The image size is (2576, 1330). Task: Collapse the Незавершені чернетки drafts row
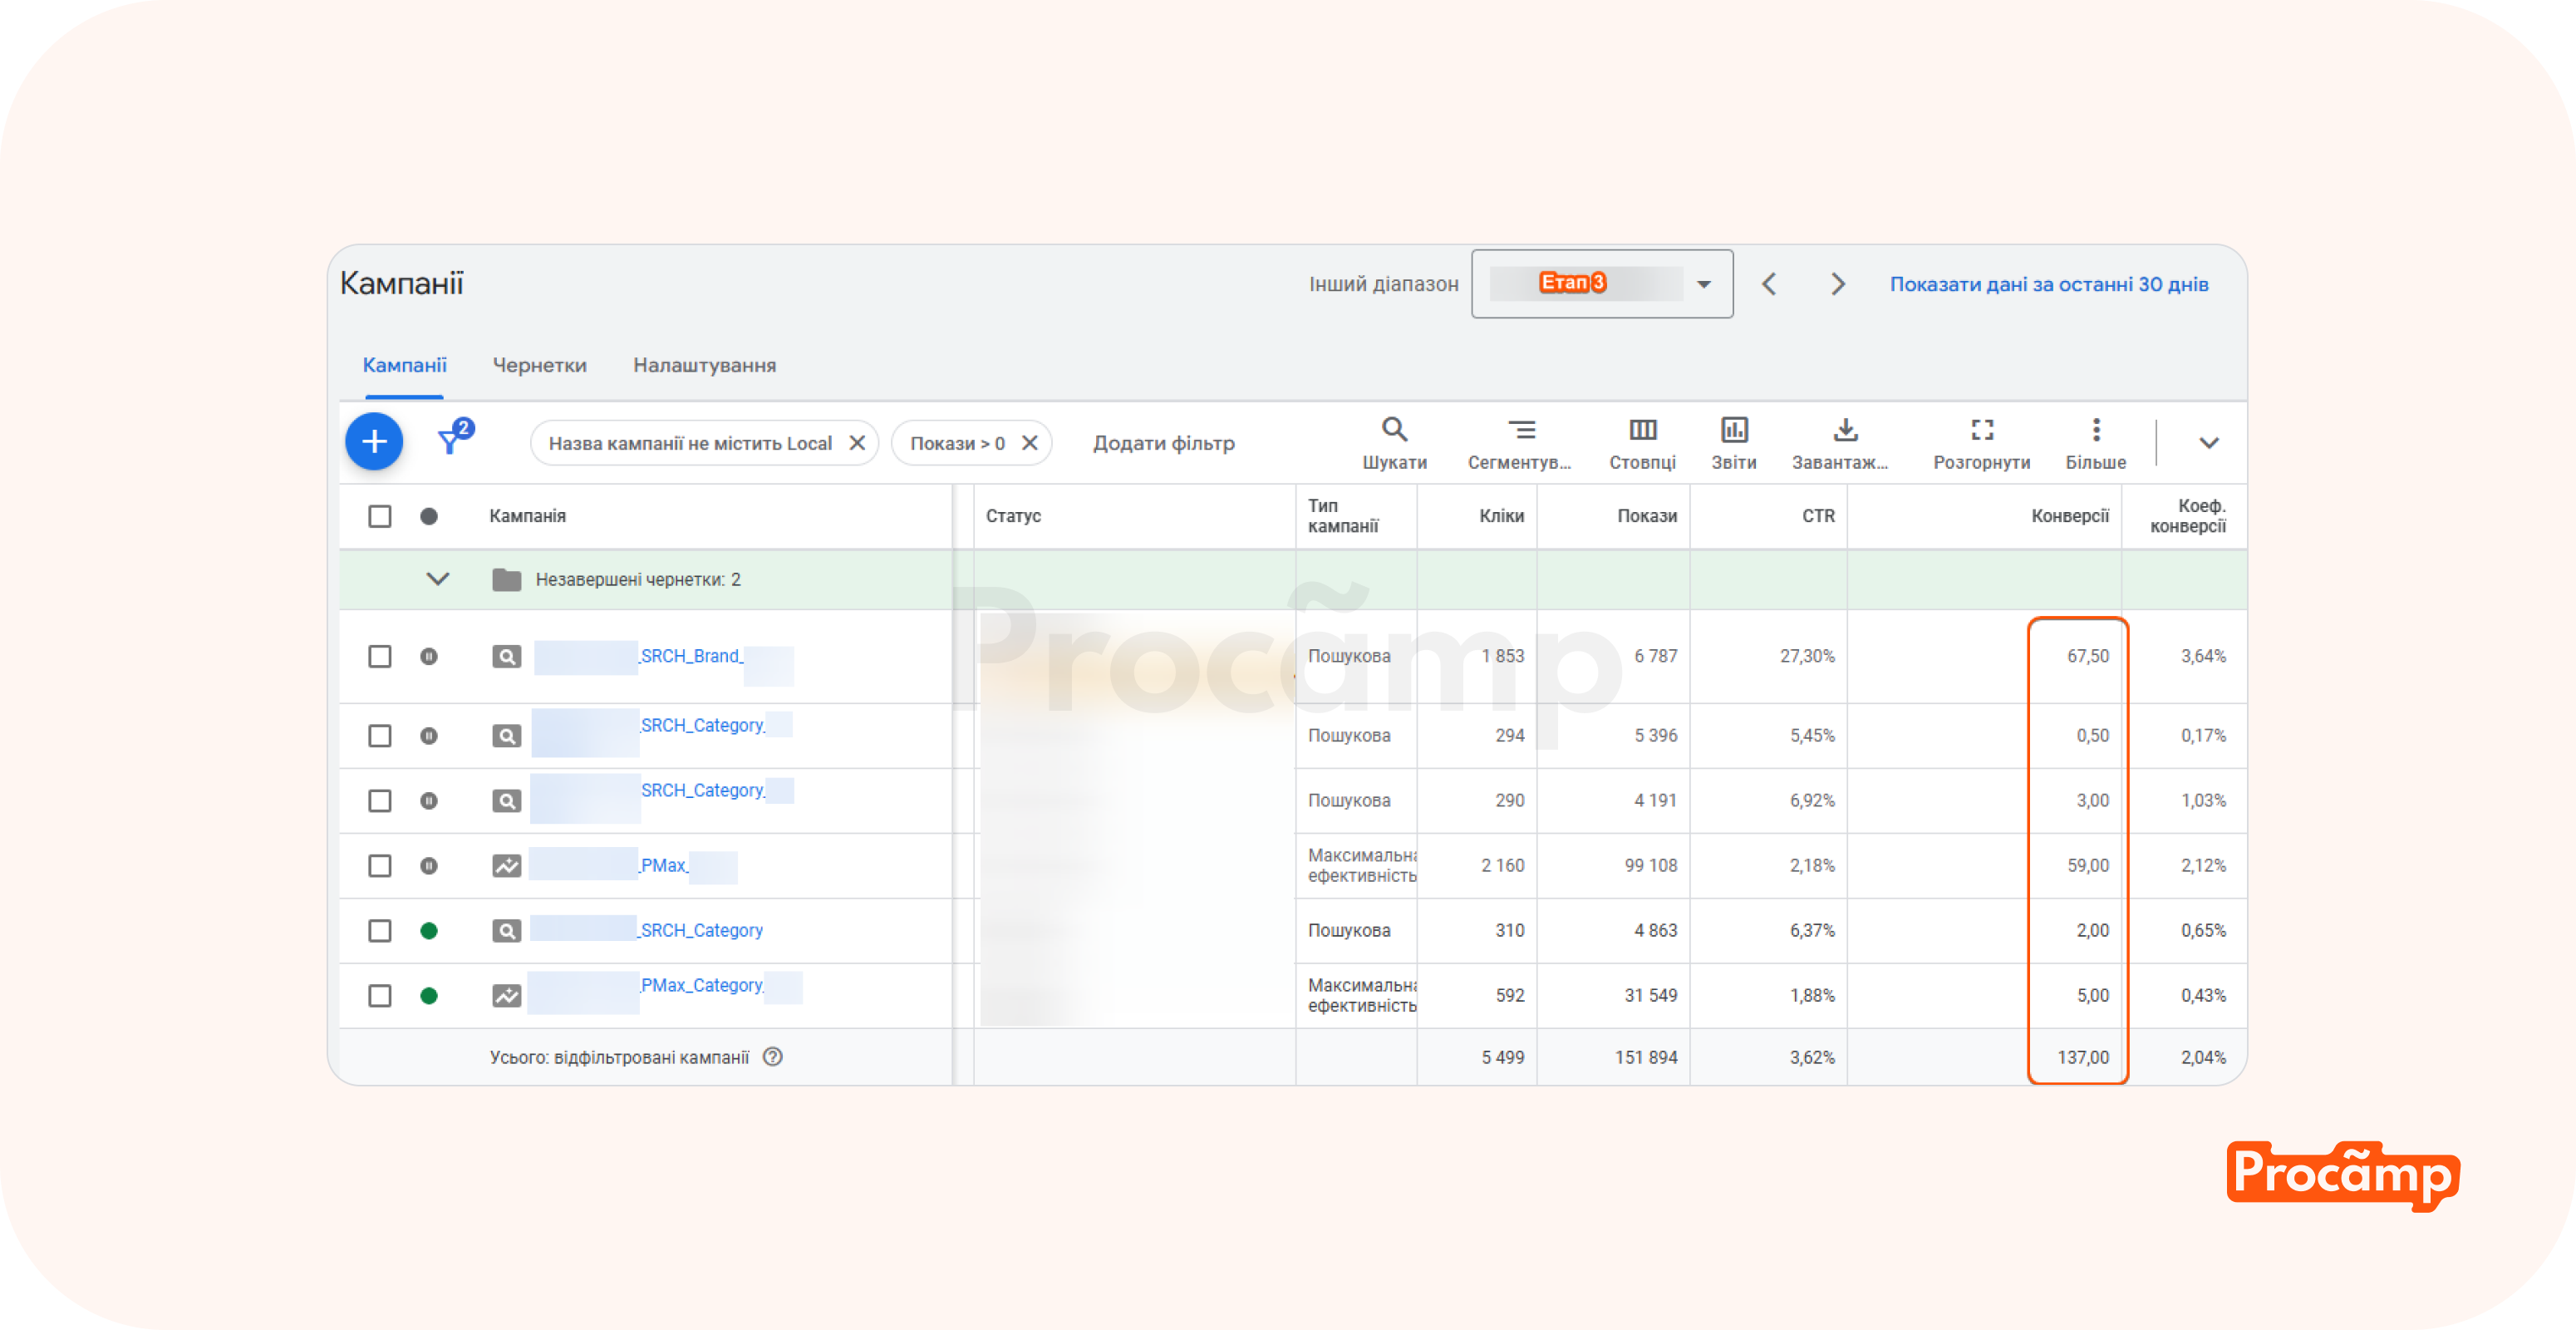438,579
